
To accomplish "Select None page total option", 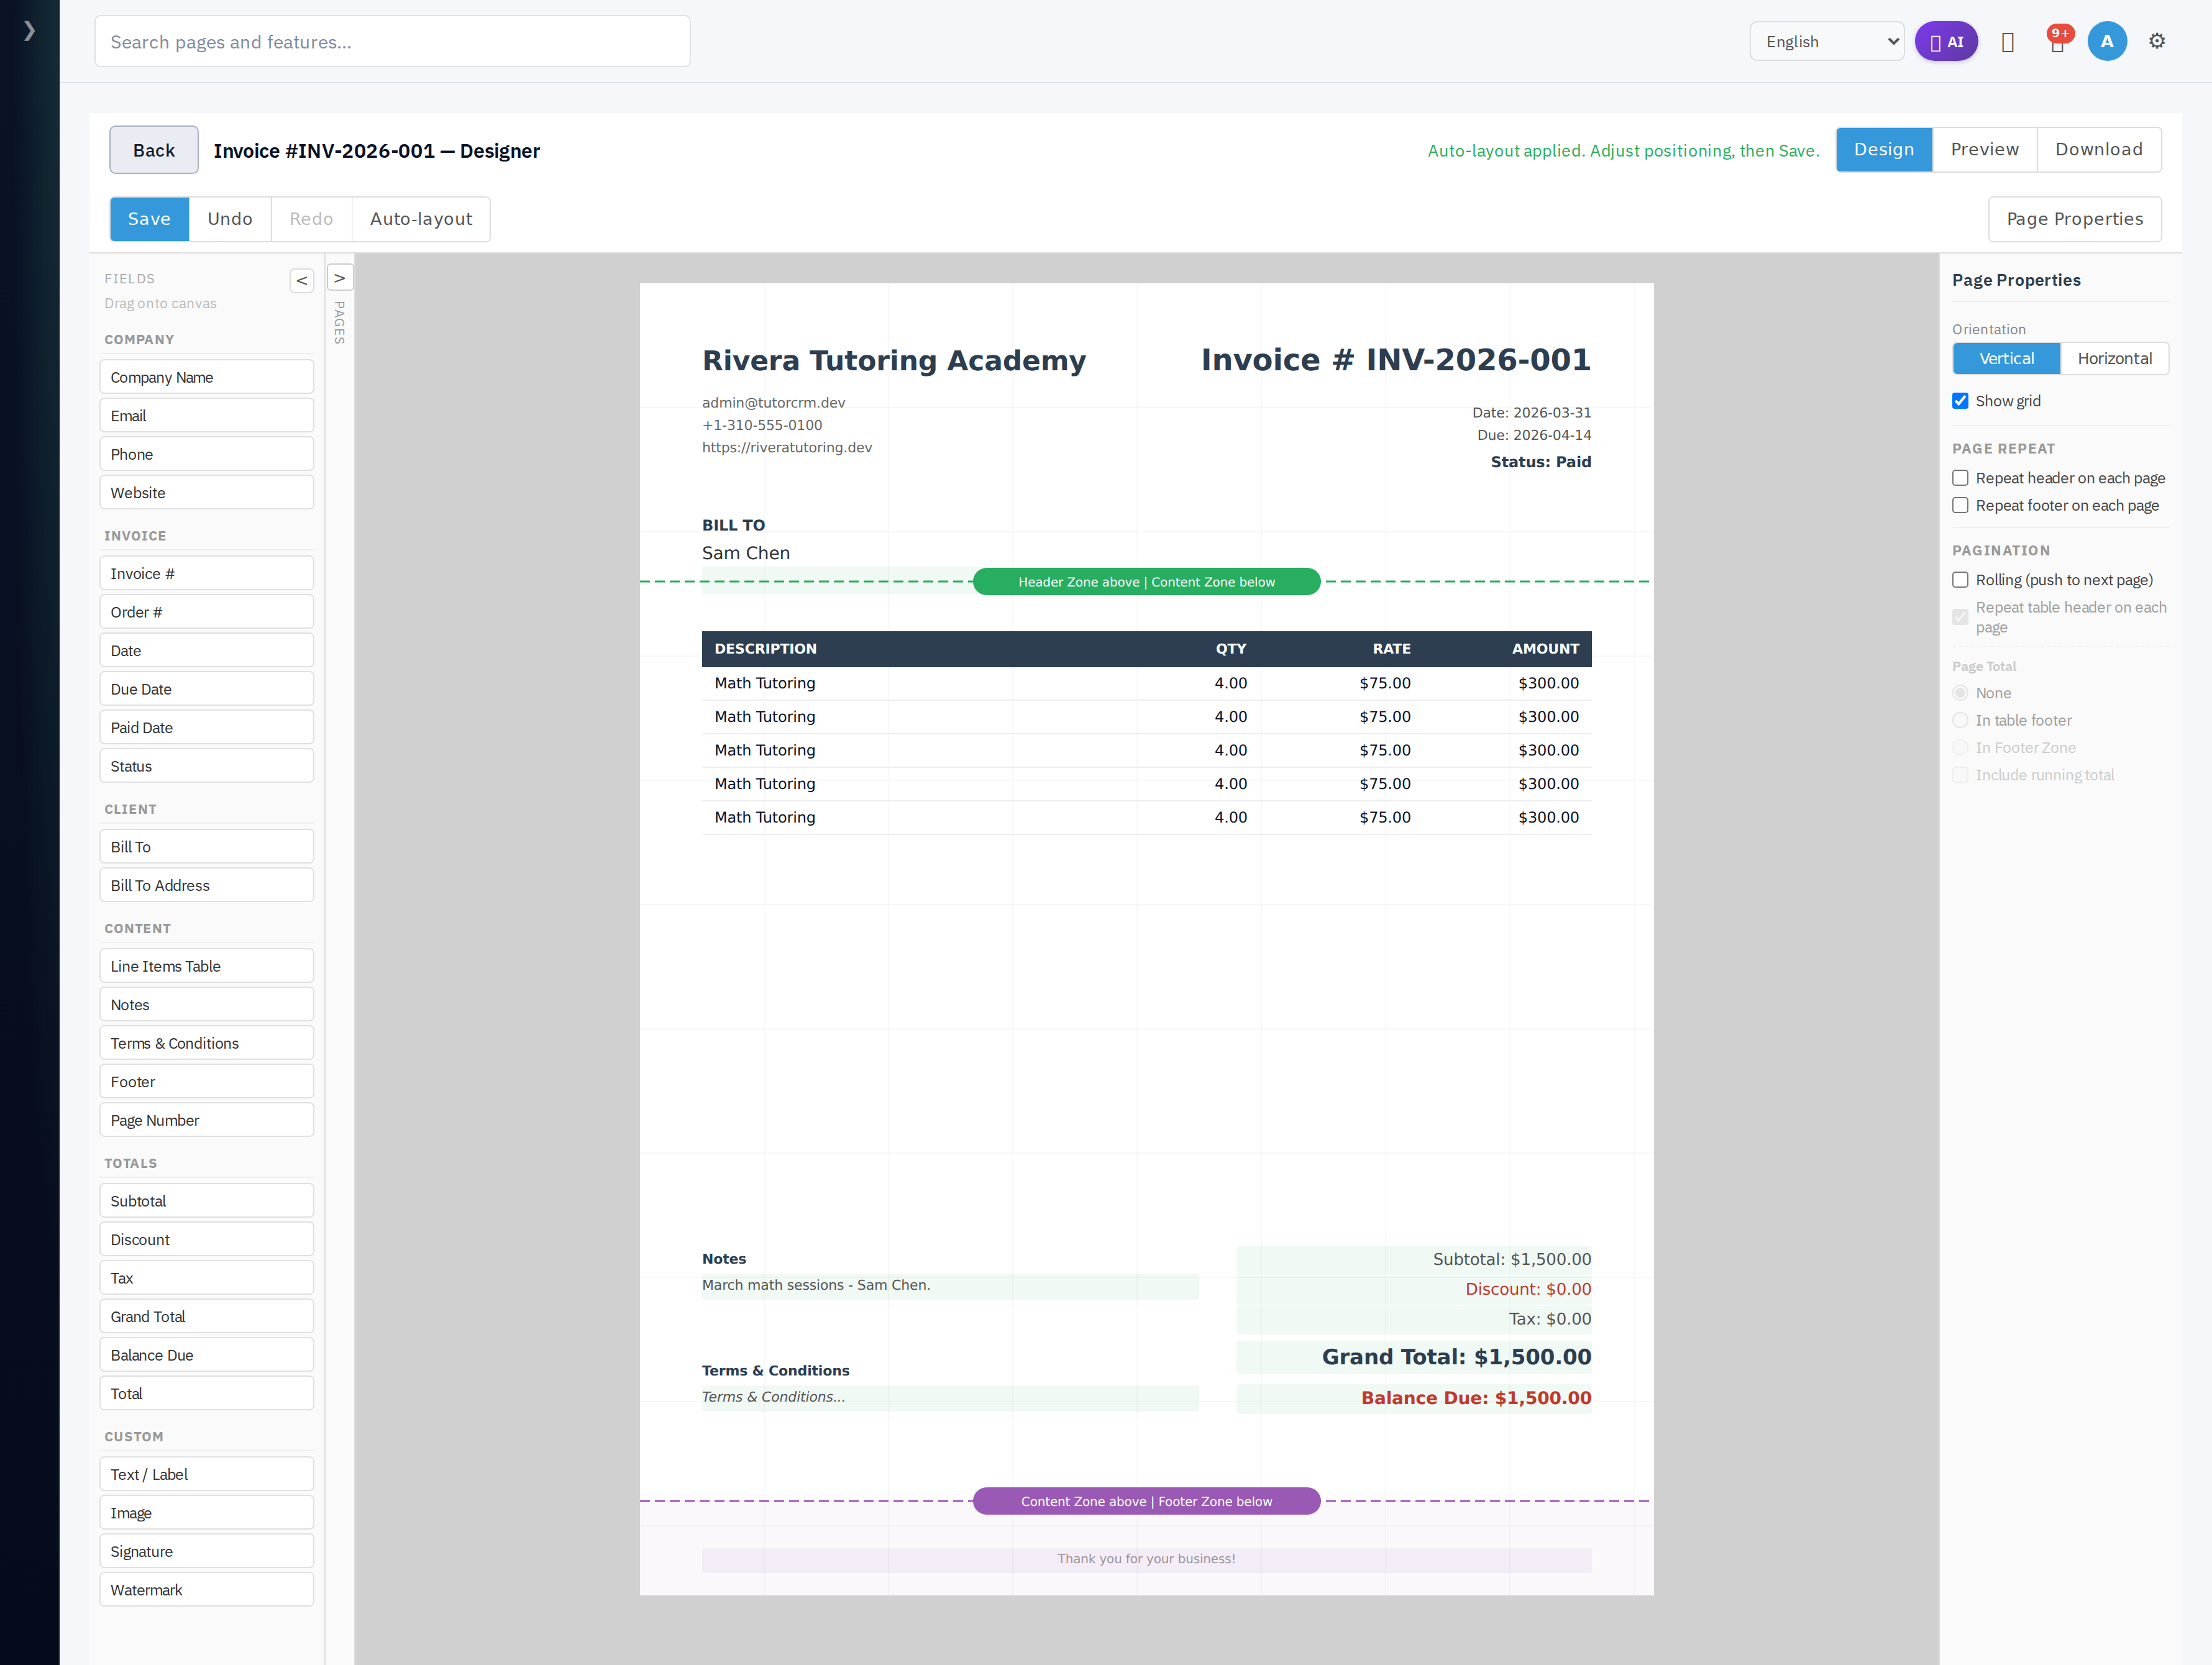I will 1959,693.
